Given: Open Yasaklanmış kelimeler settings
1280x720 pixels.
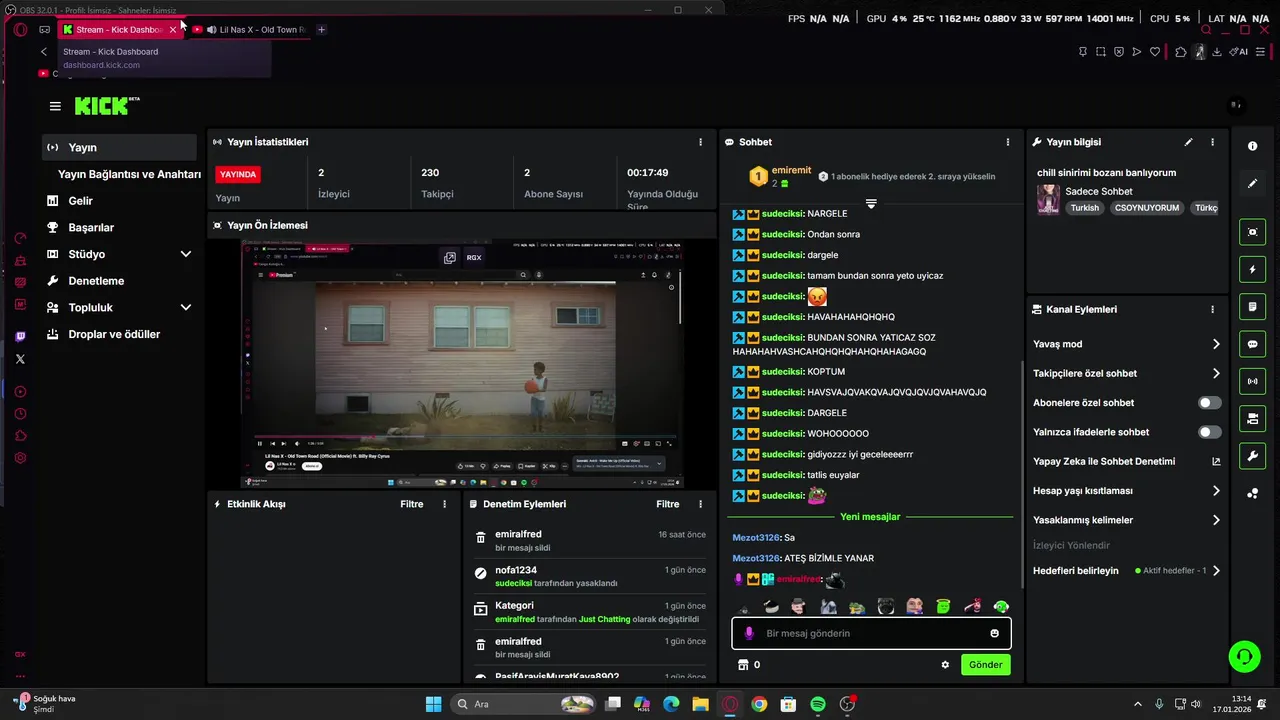Looking at the screenshot, I should (1127, 520).
